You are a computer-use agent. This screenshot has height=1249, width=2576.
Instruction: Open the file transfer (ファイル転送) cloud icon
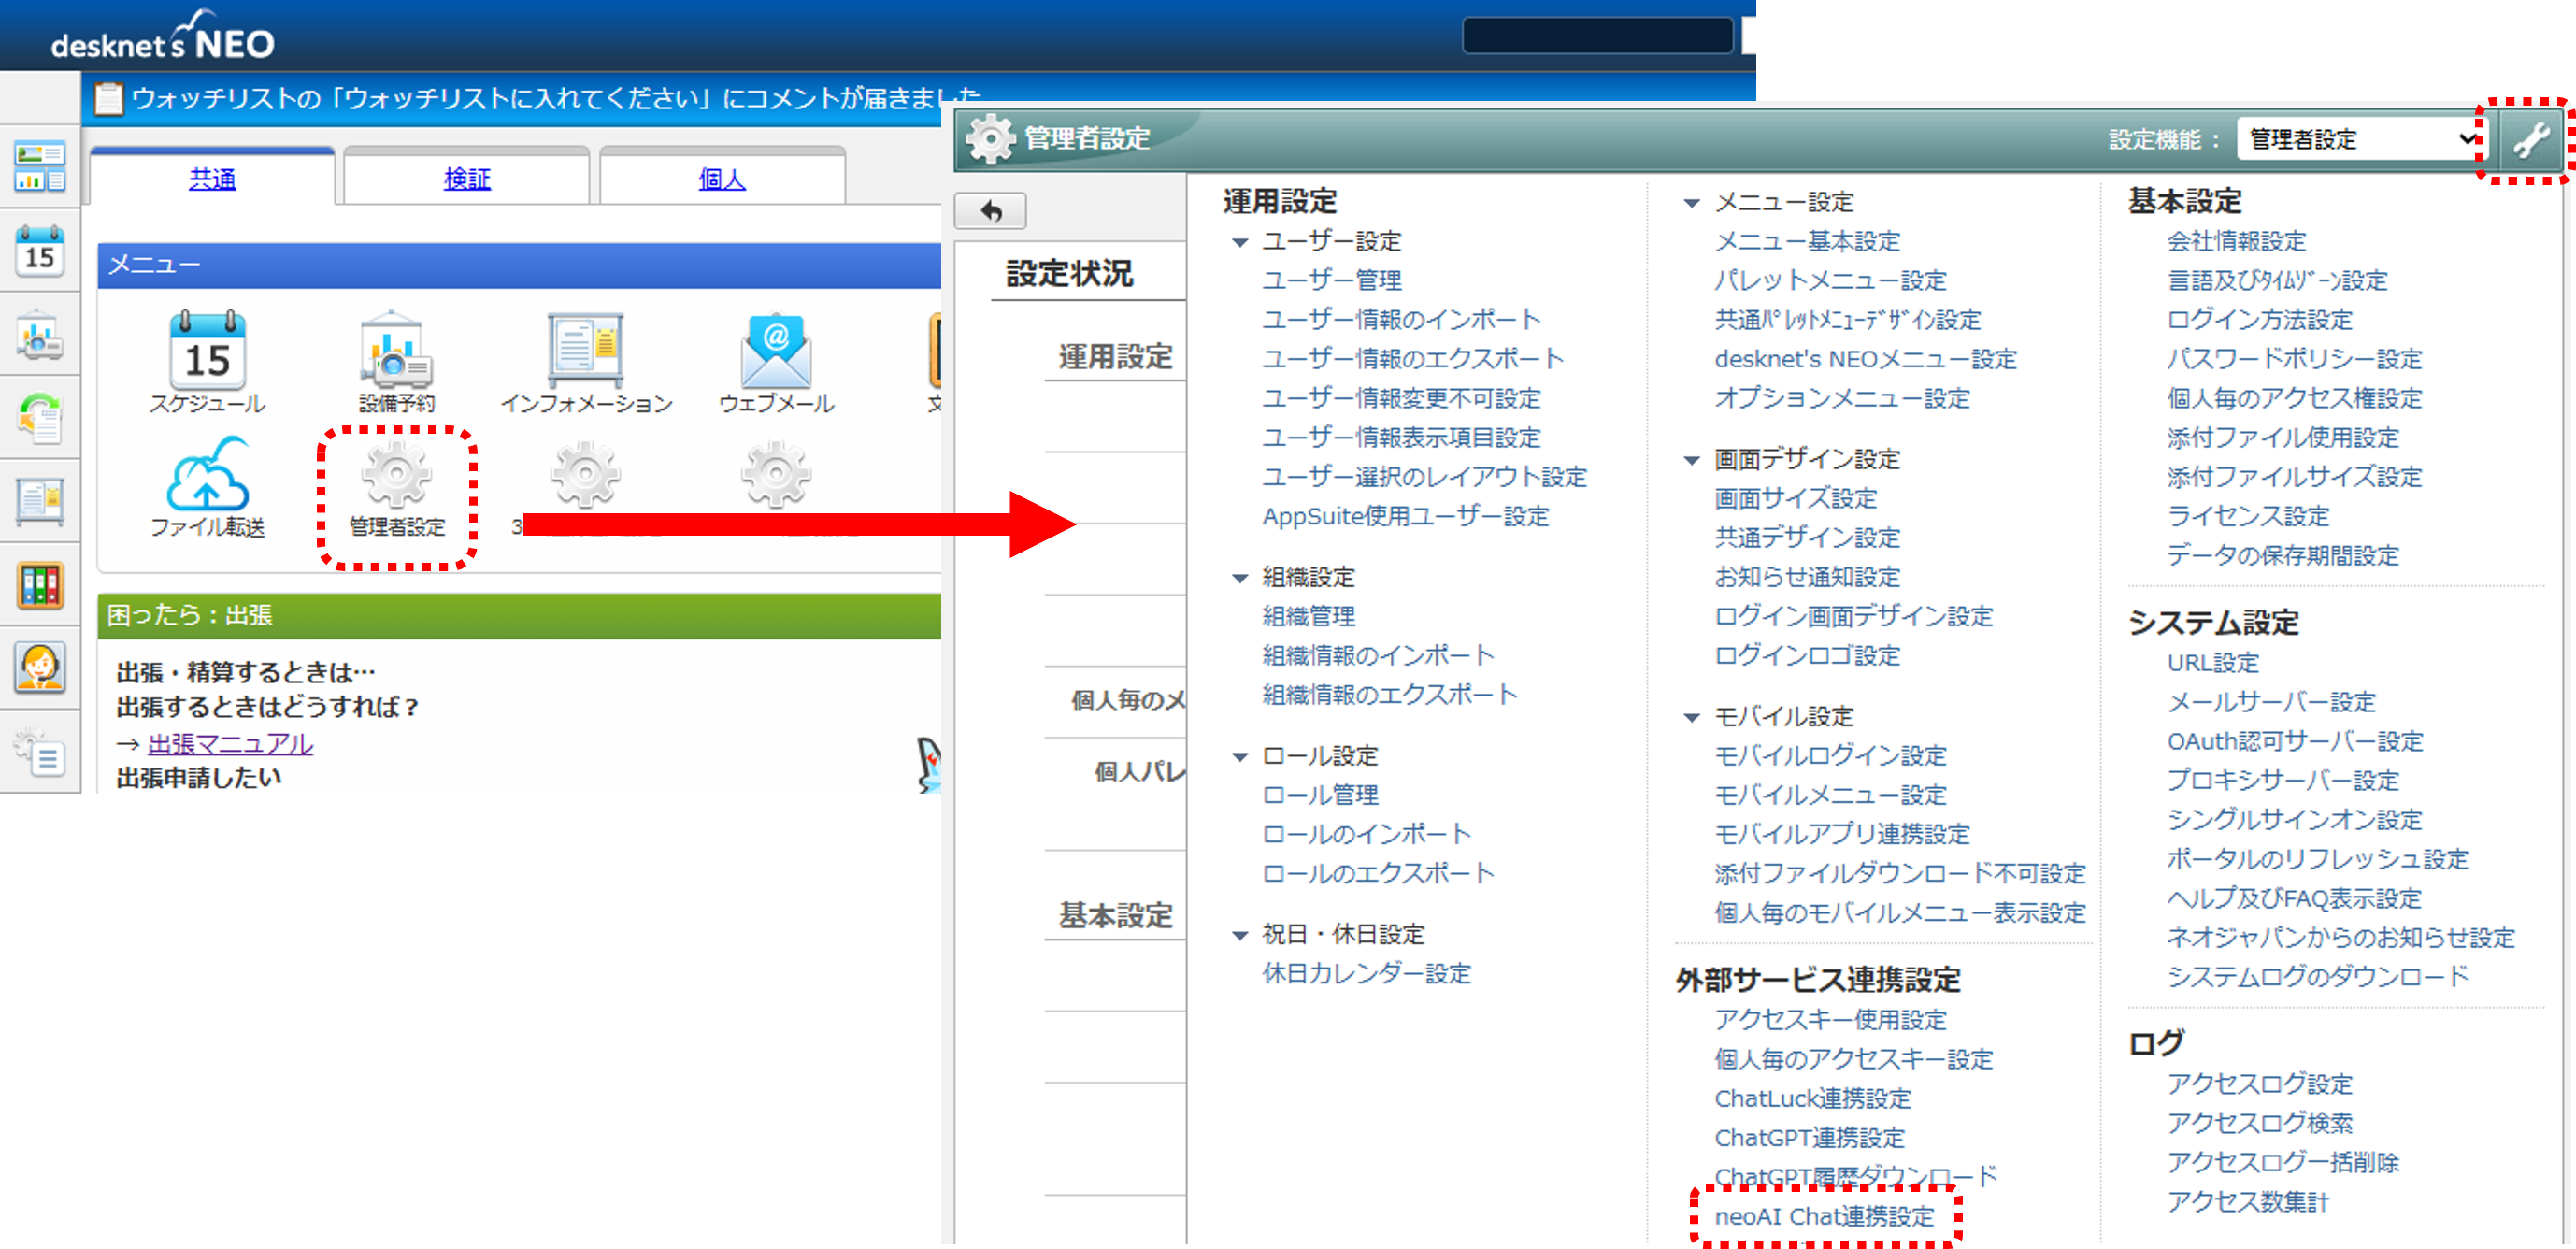207,476
